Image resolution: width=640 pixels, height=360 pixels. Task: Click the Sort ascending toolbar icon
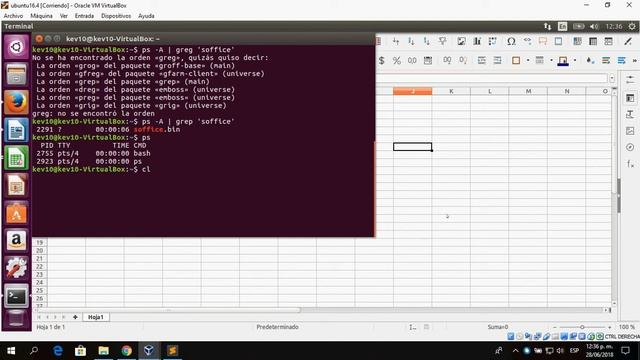[411, 41]
